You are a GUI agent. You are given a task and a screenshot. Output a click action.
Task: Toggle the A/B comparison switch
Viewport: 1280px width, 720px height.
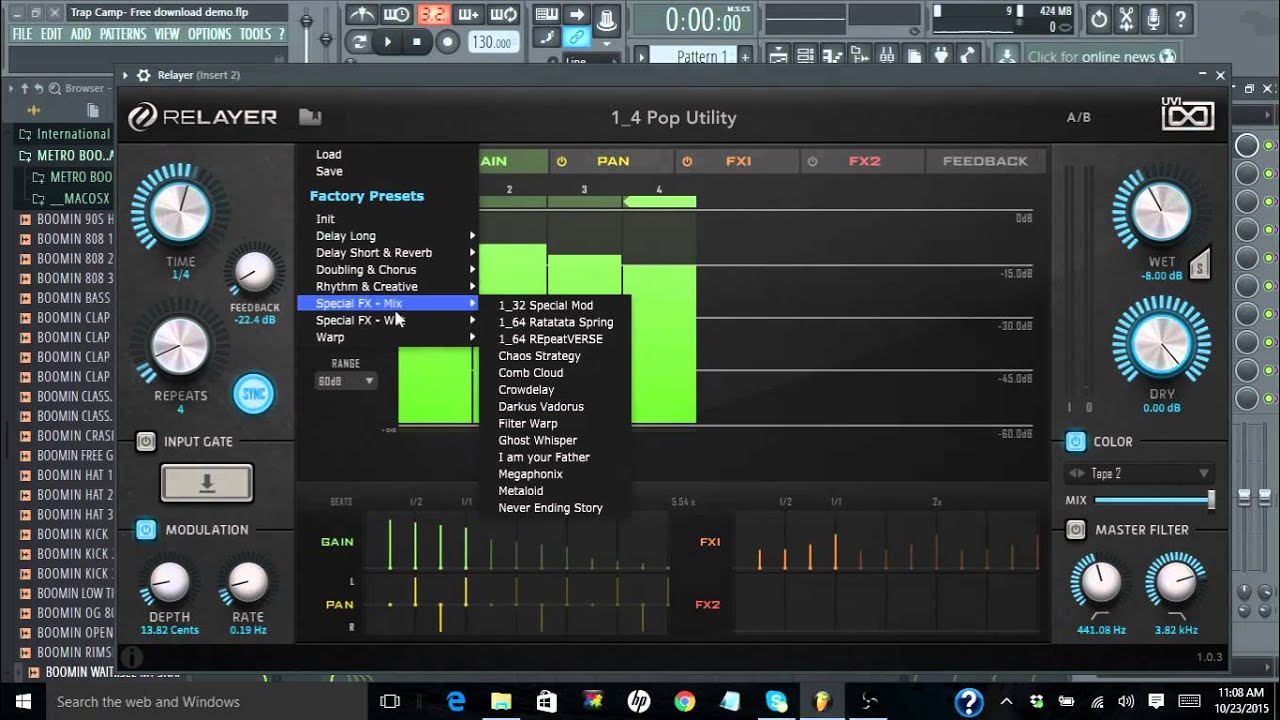click(1079, 117)
